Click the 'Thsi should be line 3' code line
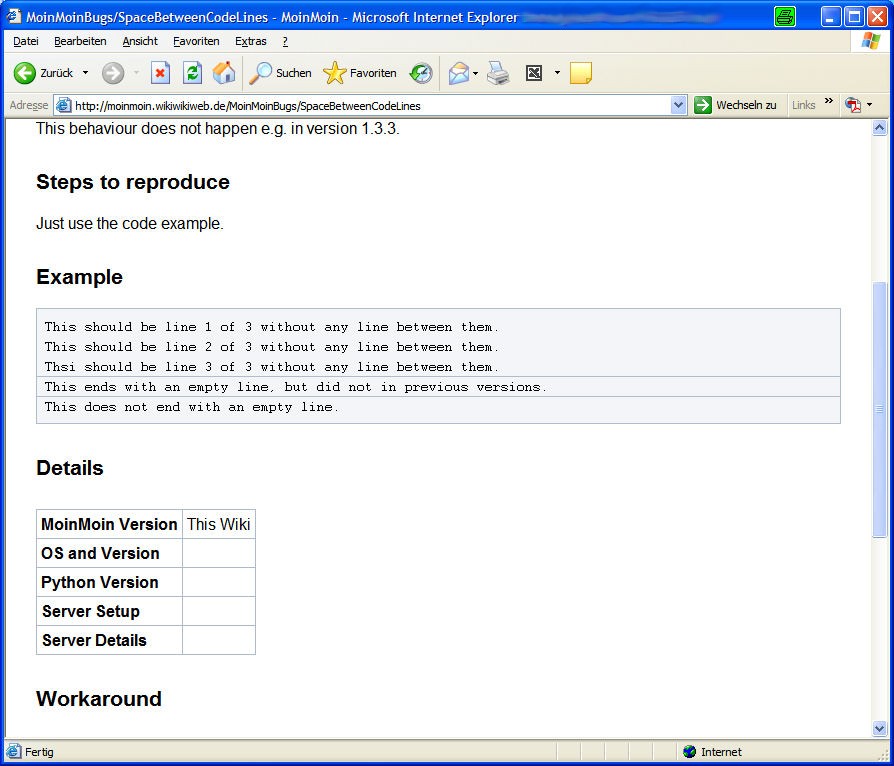894x766 pixels. click(x=271, y=367)
